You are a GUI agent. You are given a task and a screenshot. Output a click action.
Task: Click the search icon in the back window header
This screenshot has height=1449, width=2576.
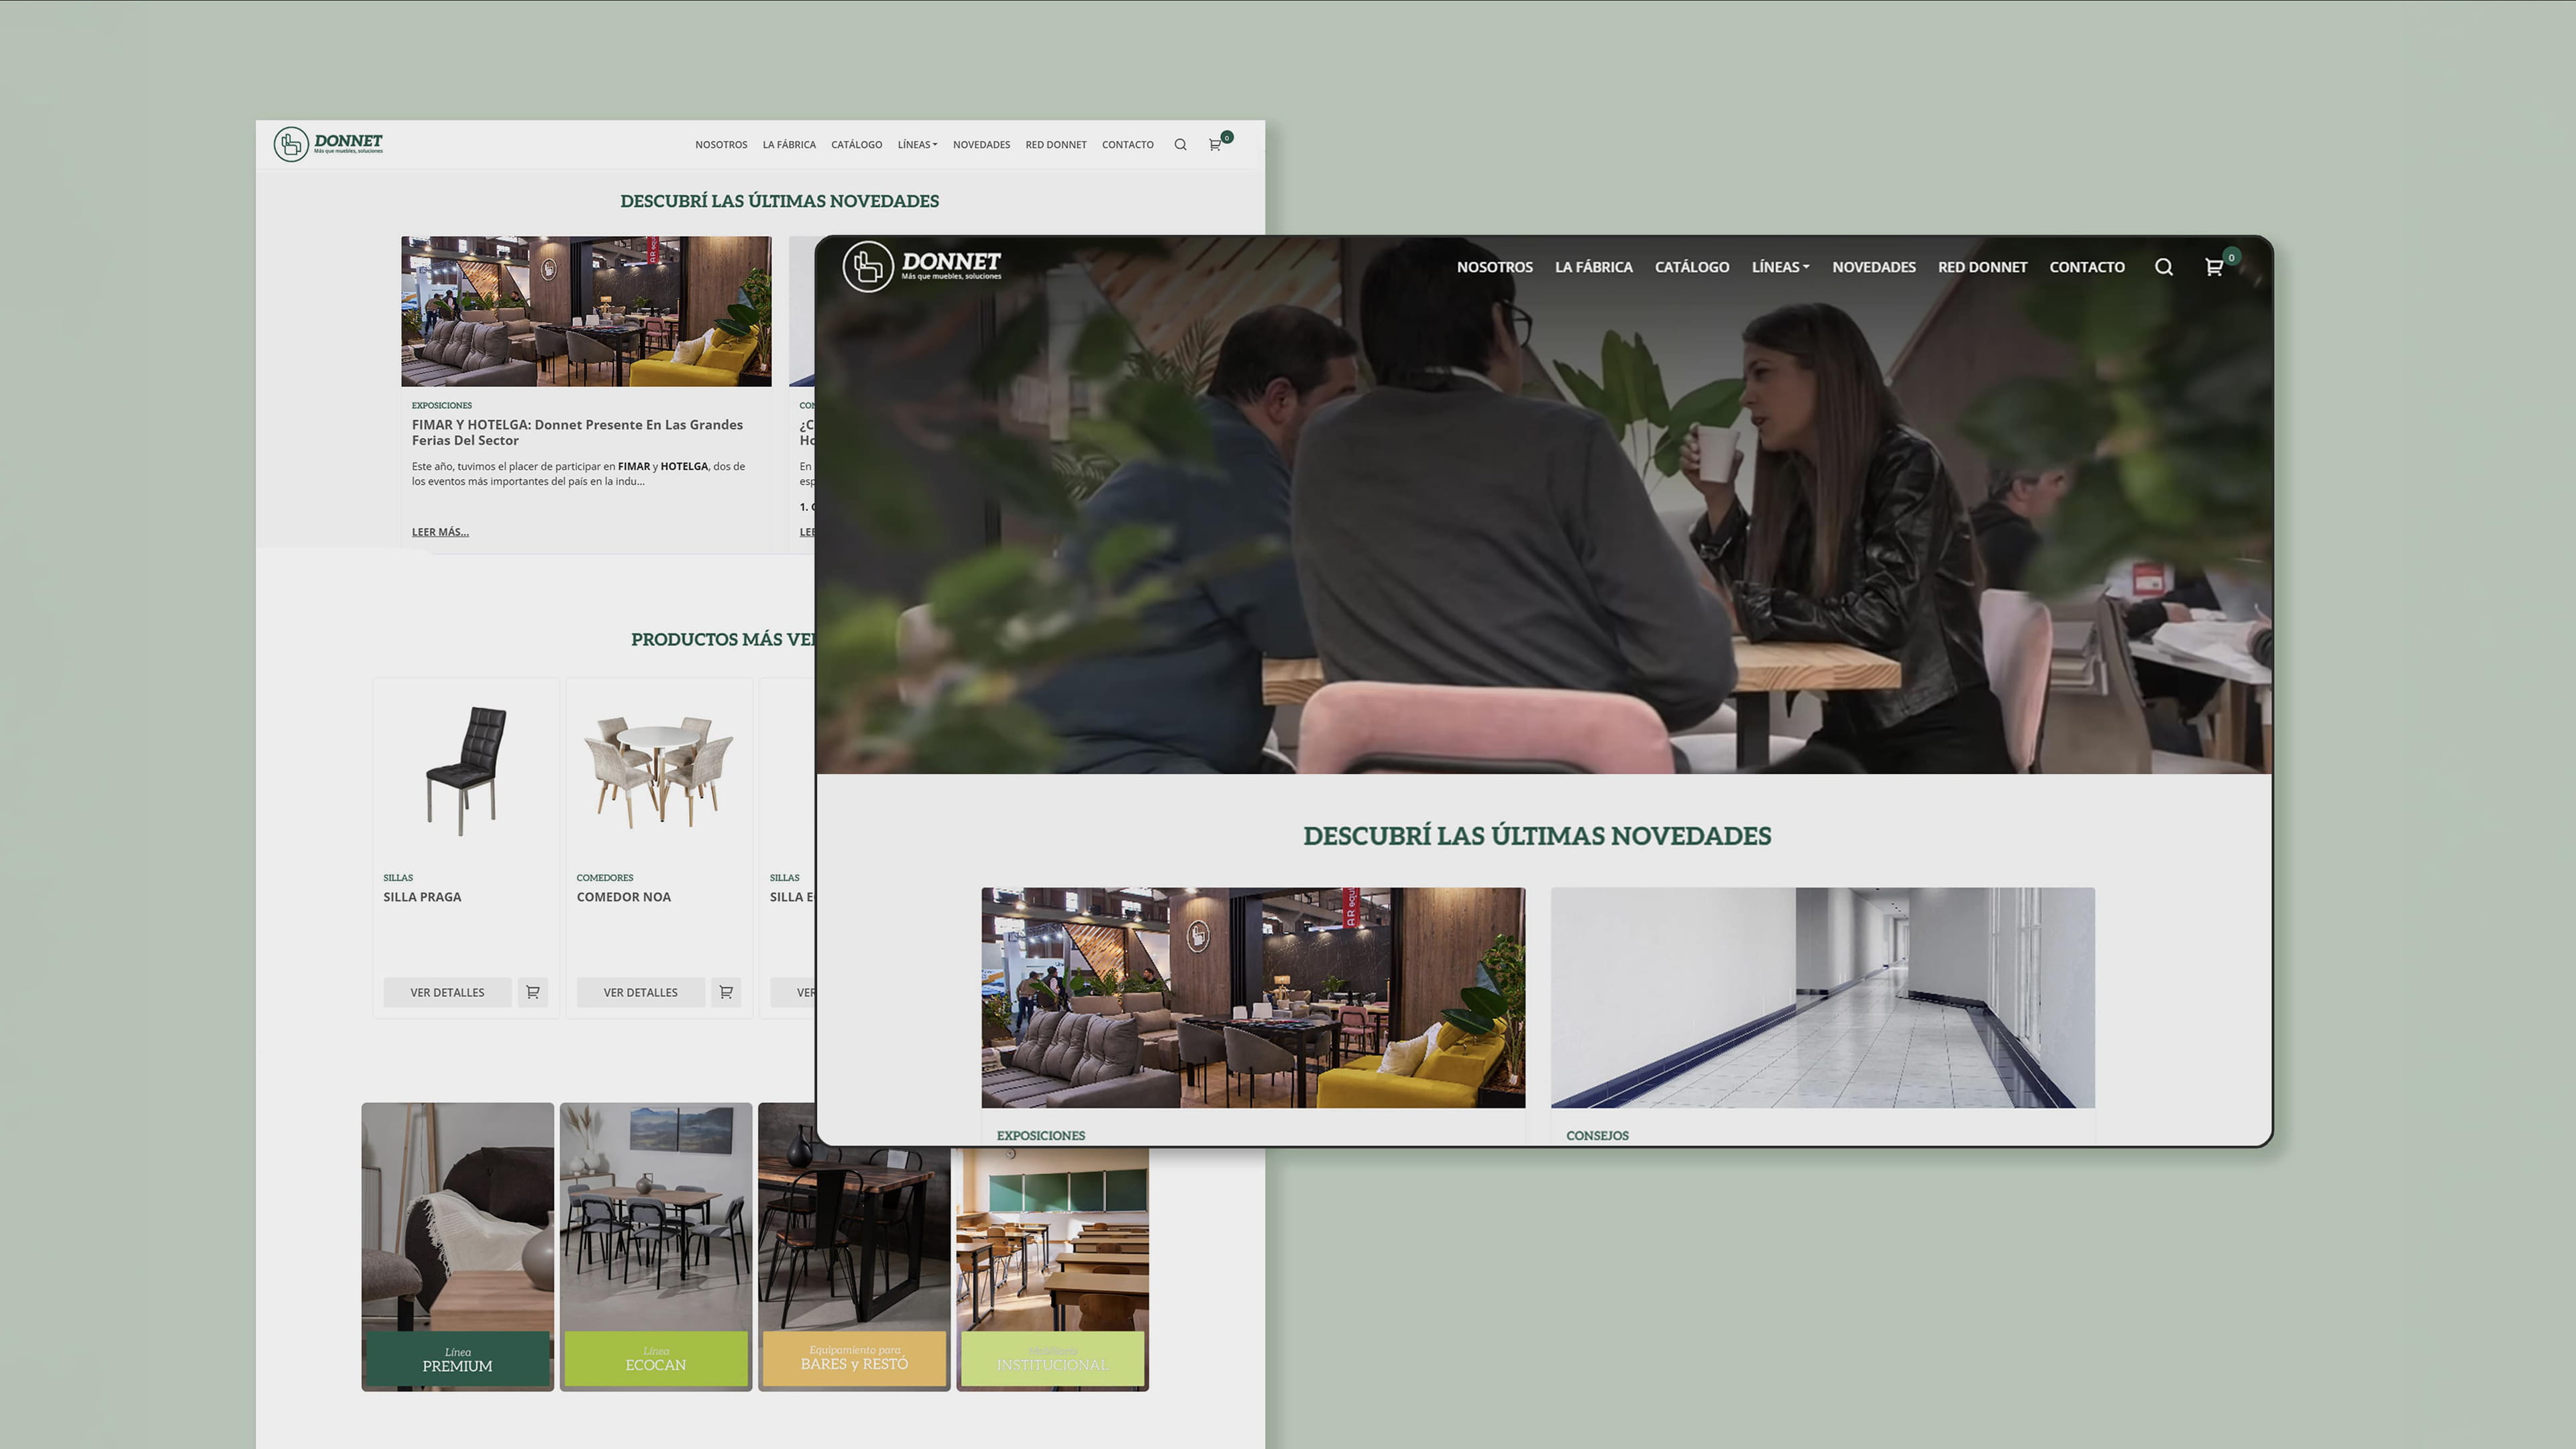click(1180, 145)
